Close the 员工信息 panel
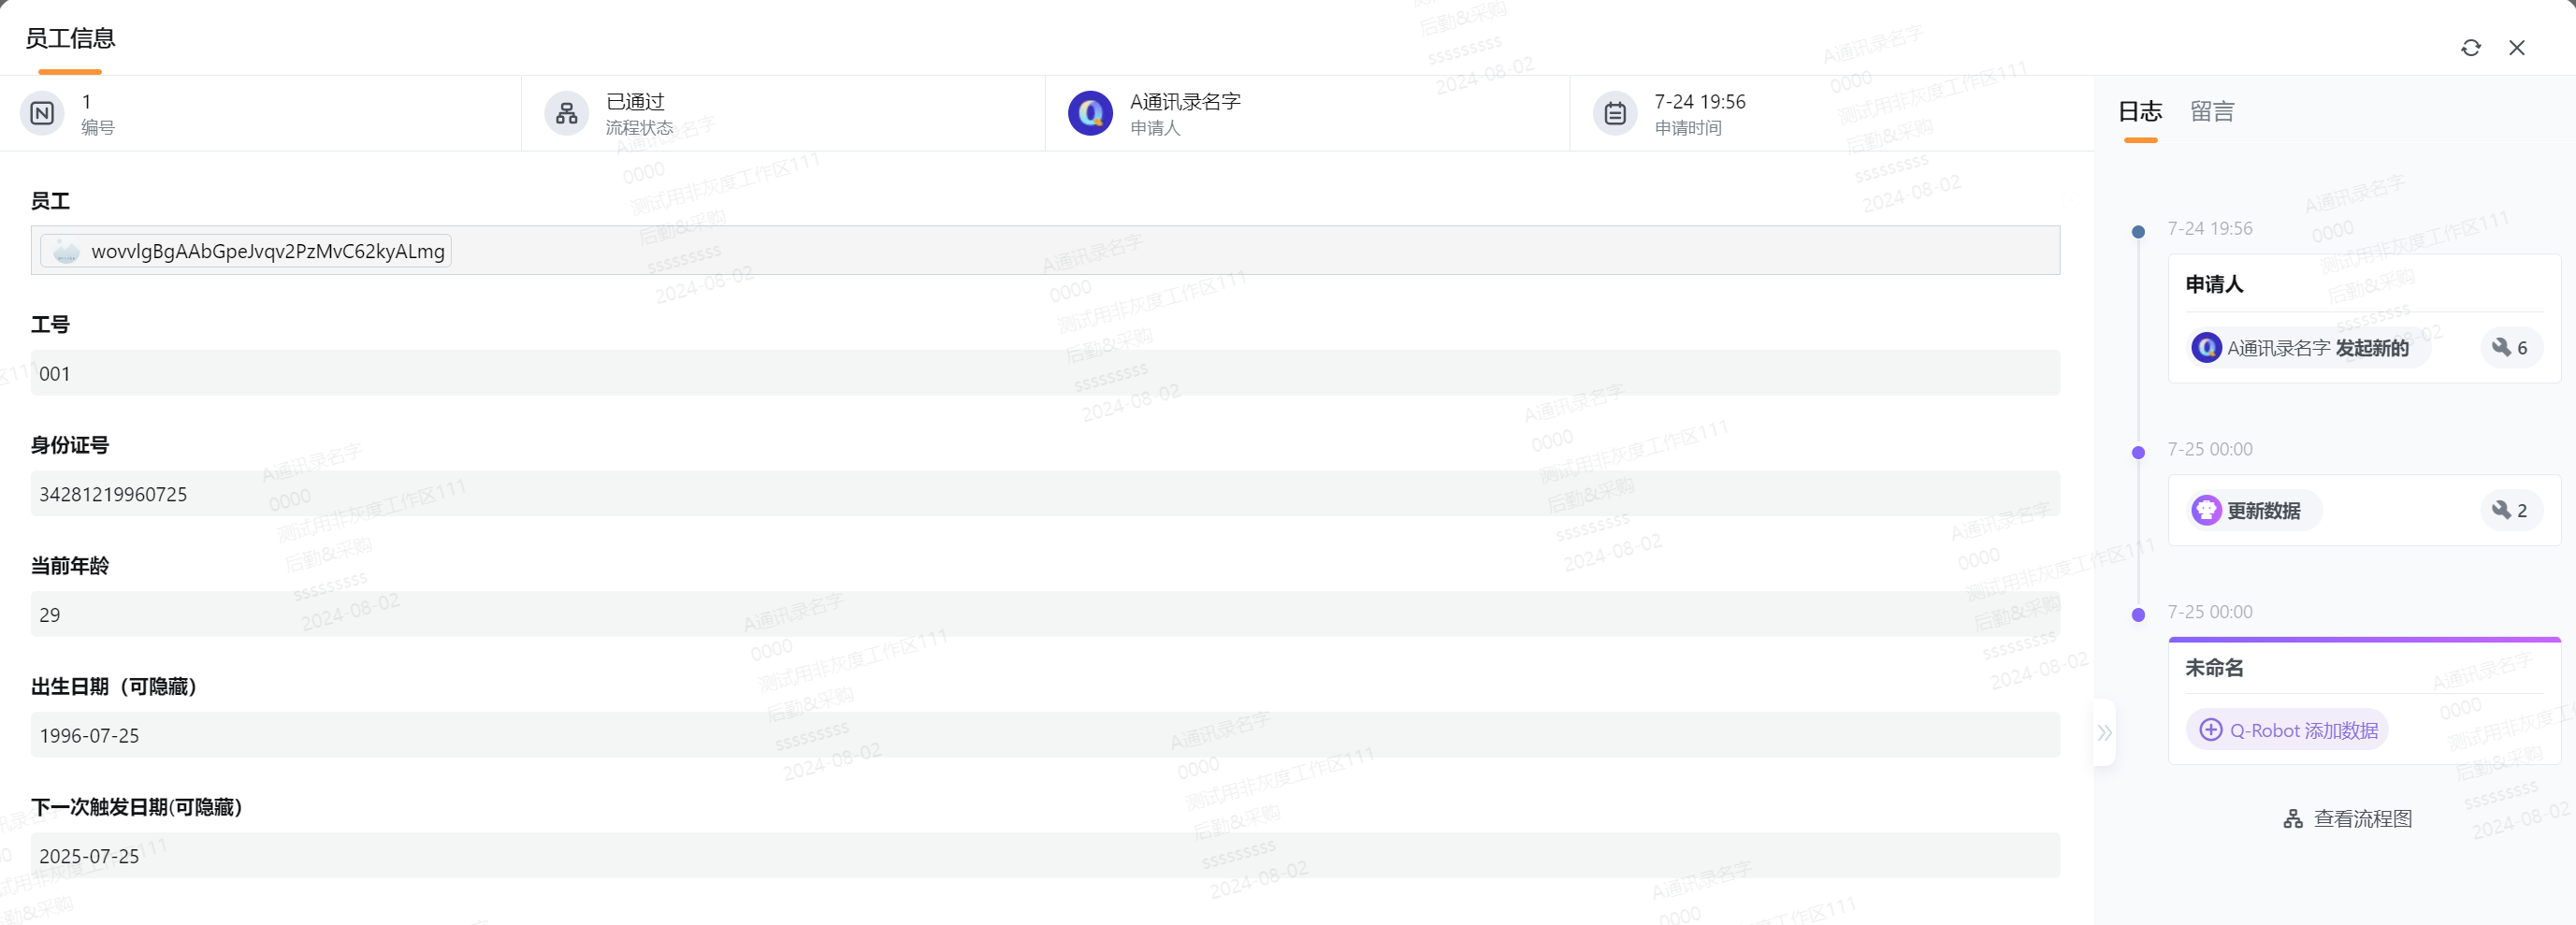This screenshot has height=925, width=2576. 2517,48
